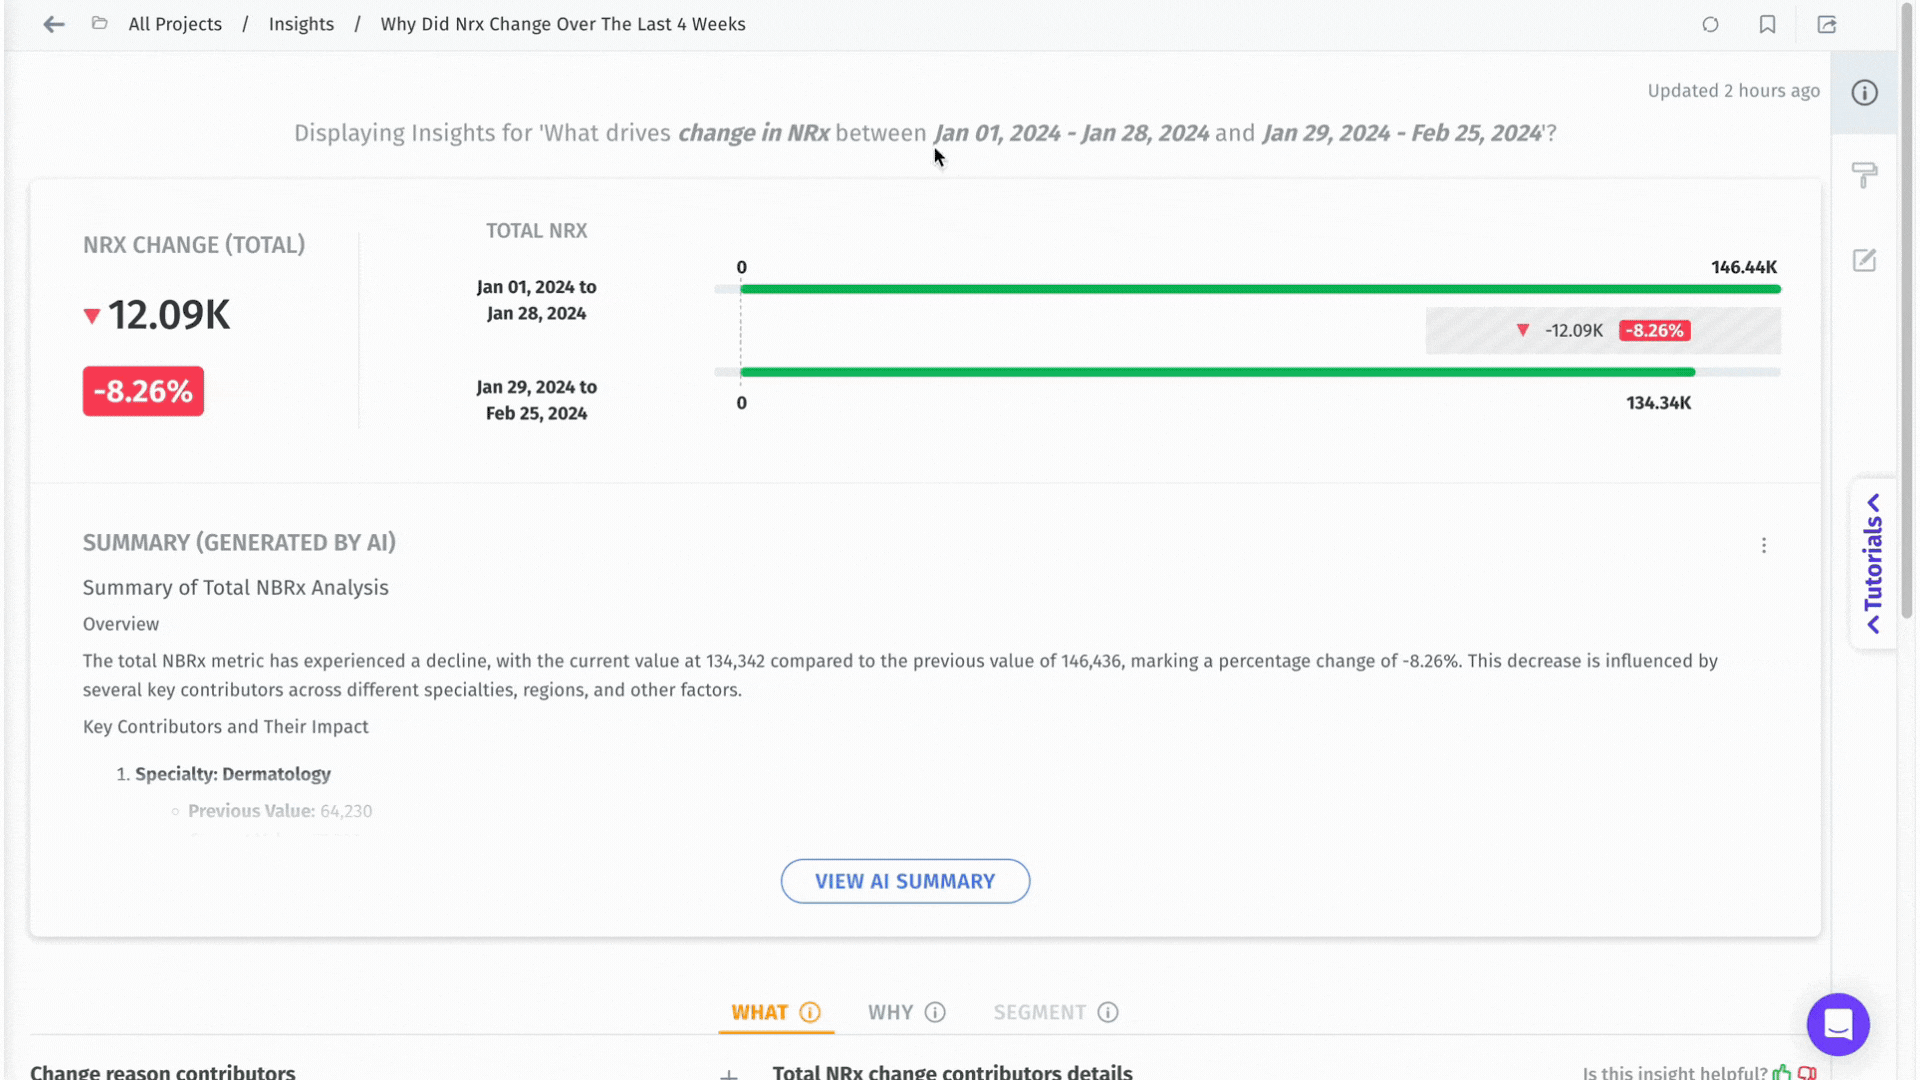1920x1080 pixels.
Task: Click the back arrow icon
Action: pyautogui.click(x=54, y=24)
